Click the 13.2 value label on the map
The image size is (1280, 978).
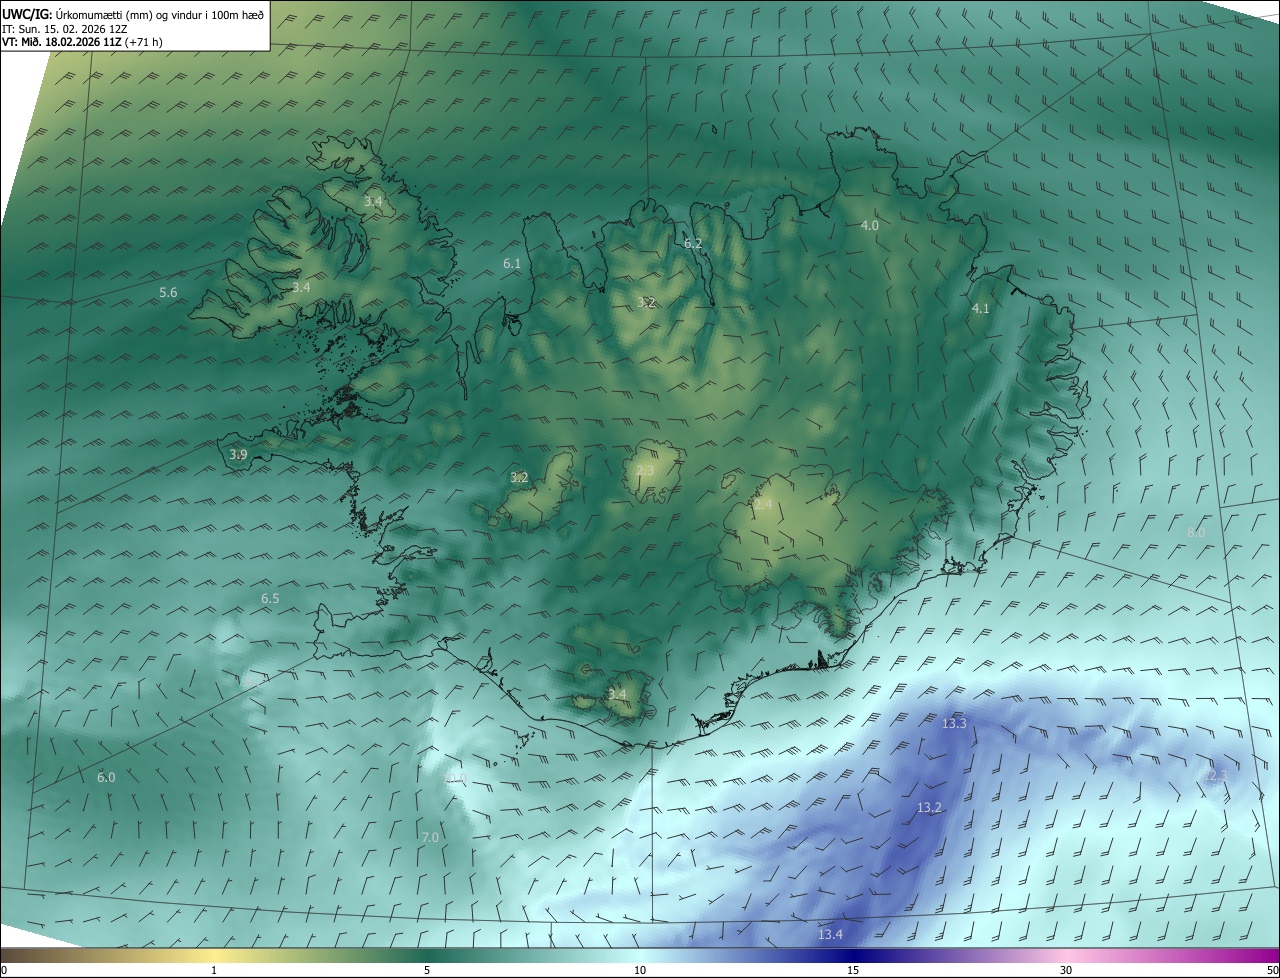929,808
